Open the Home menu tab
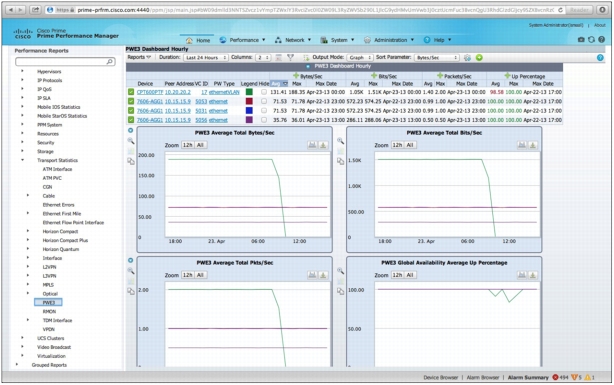The height and width of the screenshot is (385, 614). point(198,40)
